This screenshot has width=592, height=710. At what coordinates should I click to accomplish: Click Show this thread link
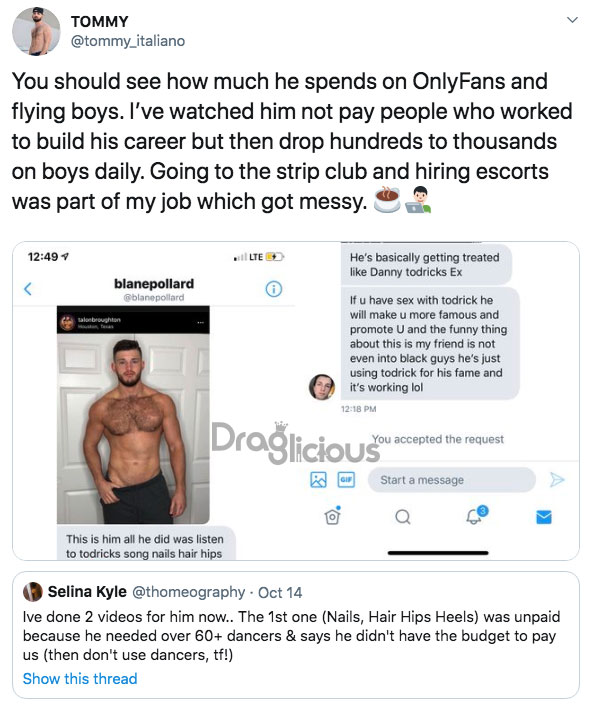(80, 678)
